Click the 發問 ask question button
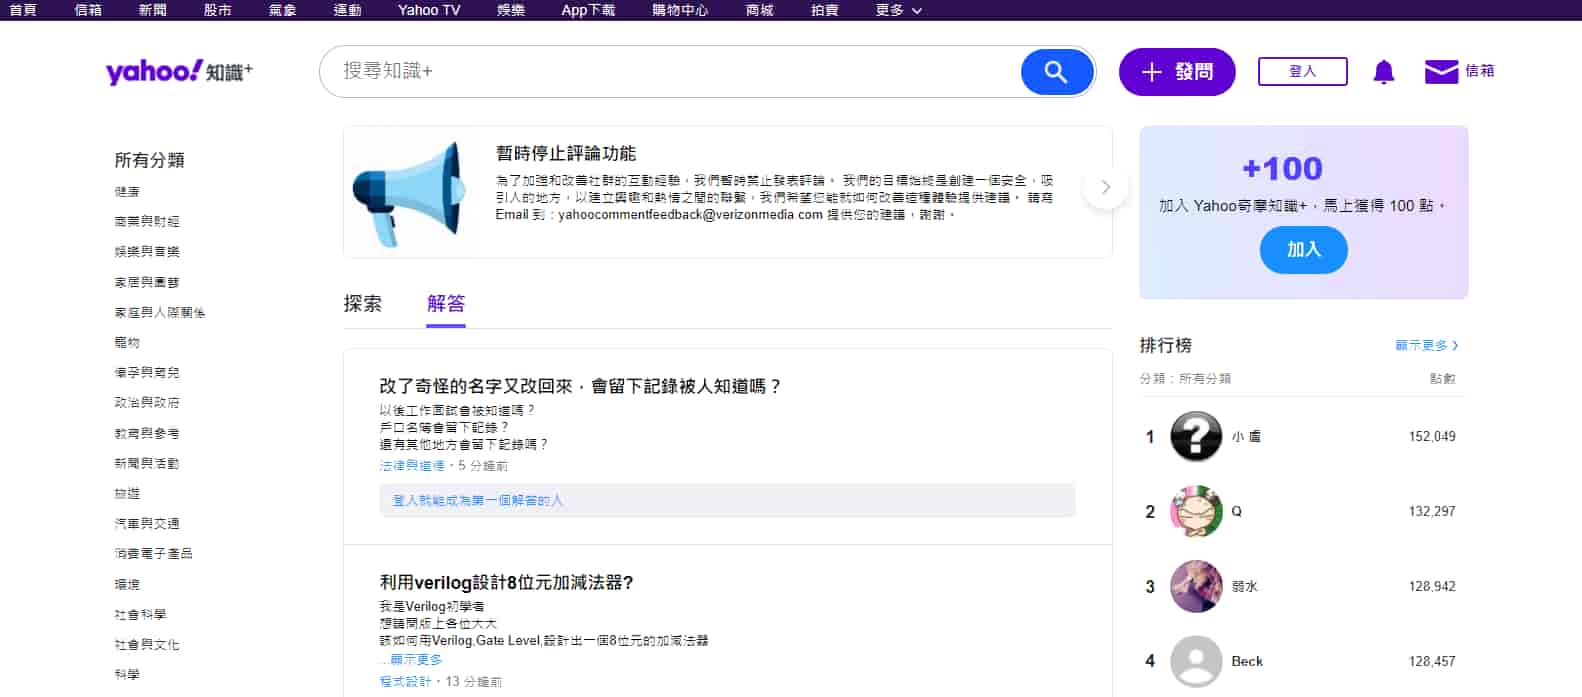 click(x=1177, y=72)
